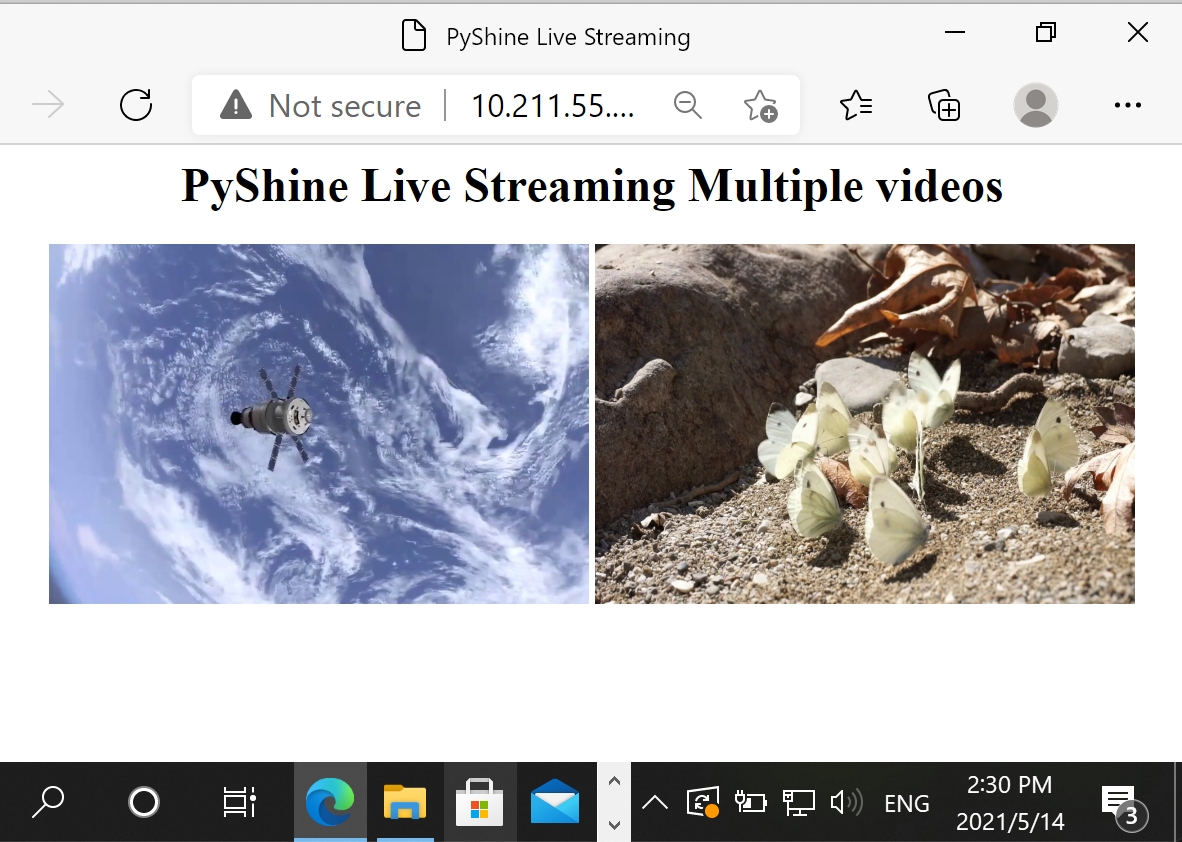Zoom out using the magnifier in address bar
The image size is (1182, 842).
tap(688, 105)
